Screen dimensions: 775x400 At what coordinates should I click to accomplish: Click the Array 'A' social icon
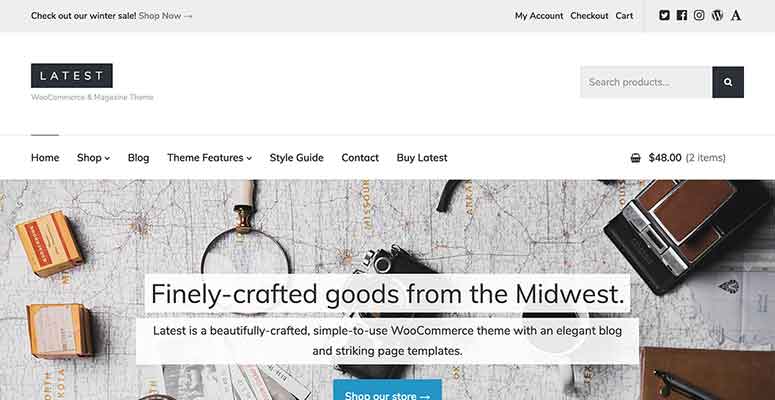(736, 15)
